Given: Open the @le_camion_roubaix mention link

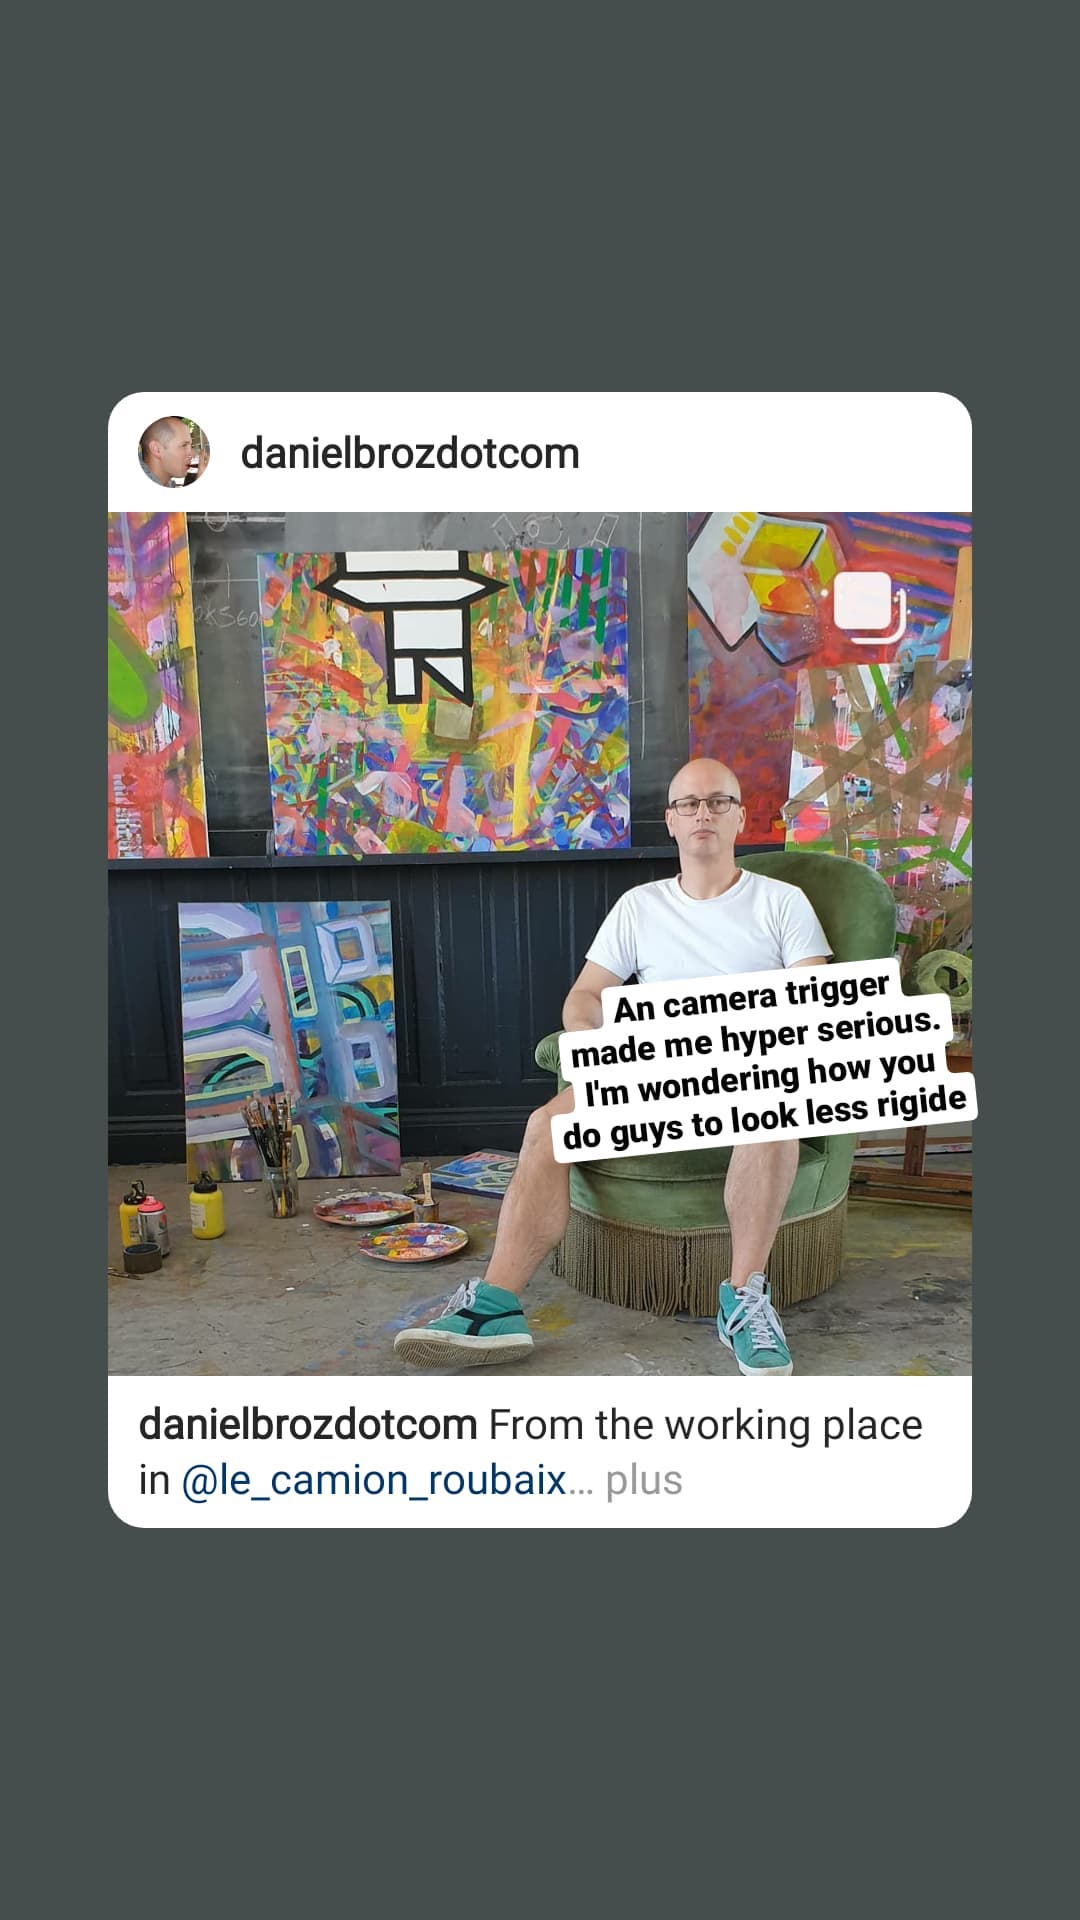Looking at the screenshot, I should tap(374, 1480).
